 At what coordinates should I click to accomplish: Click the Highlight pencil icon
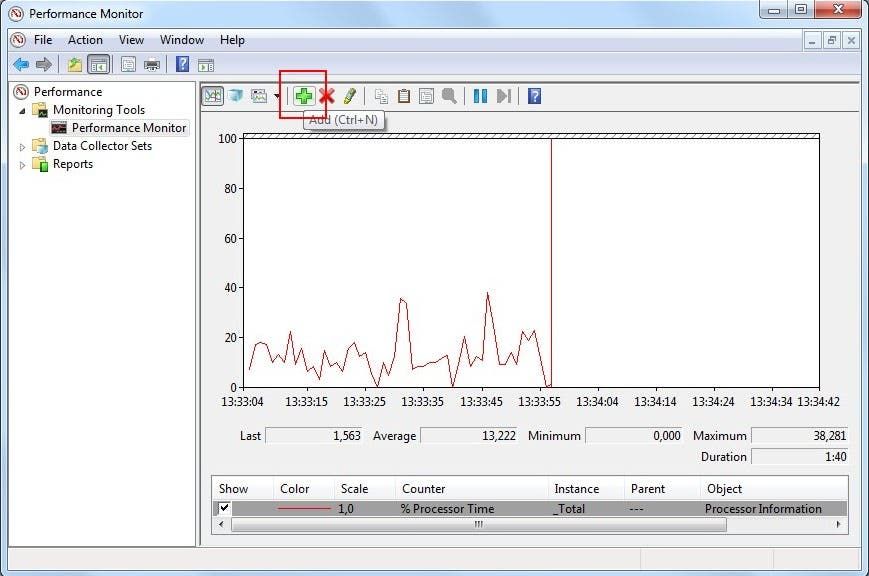350,96
